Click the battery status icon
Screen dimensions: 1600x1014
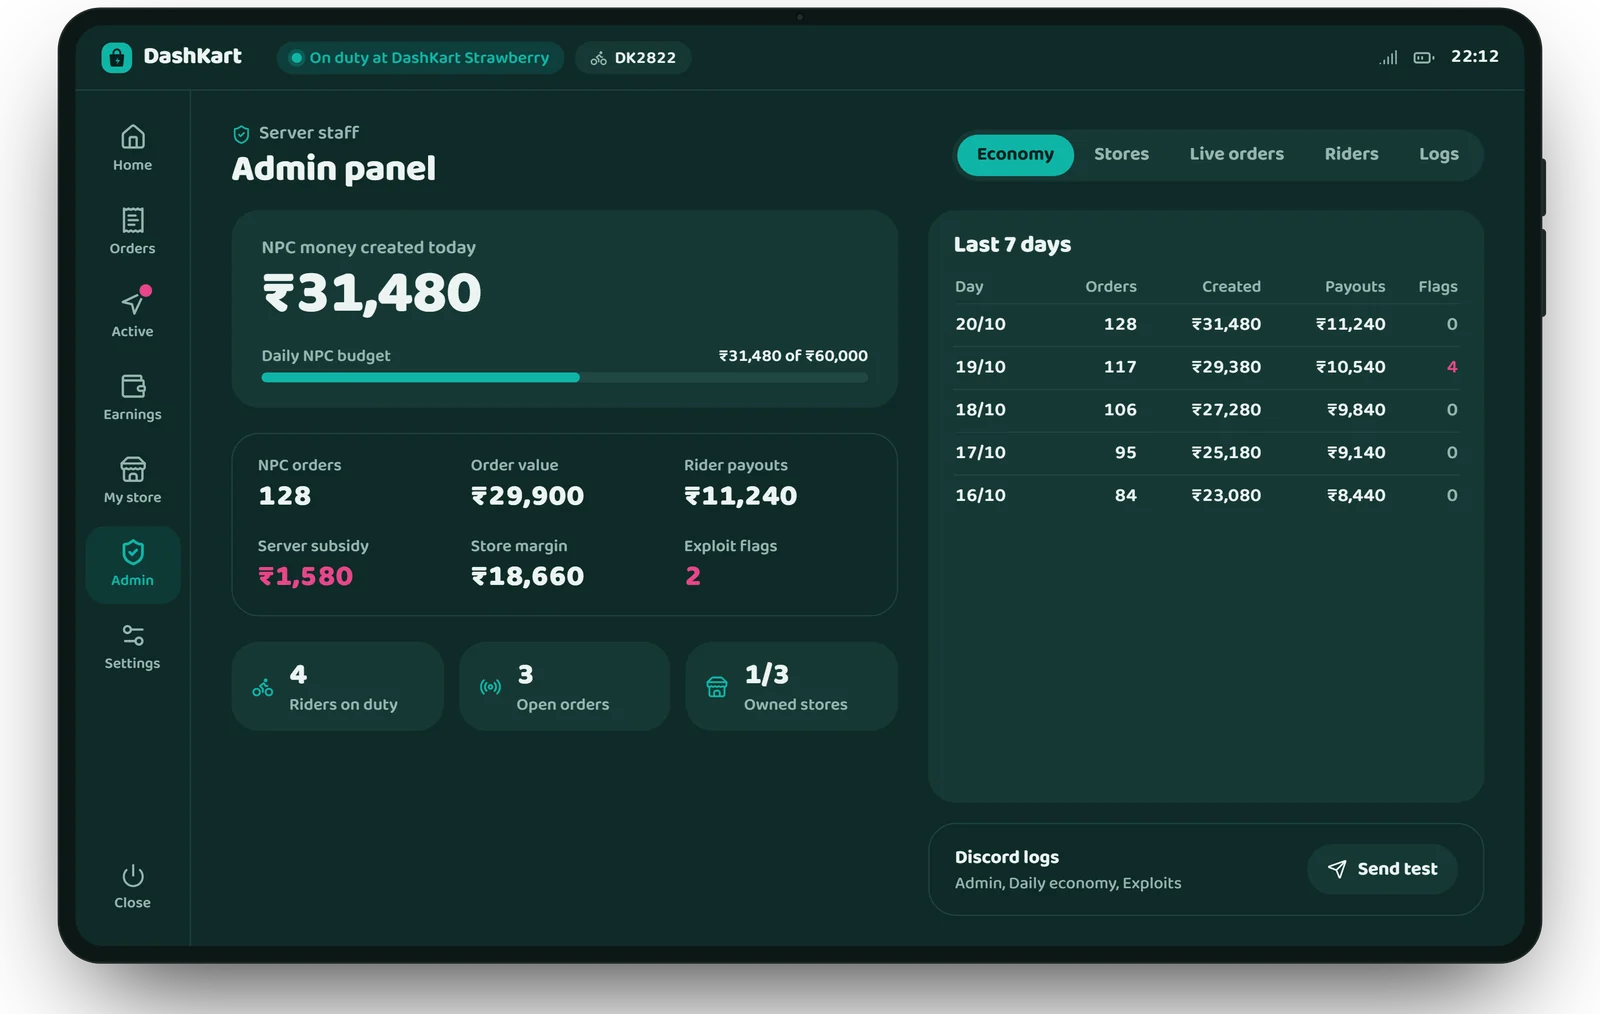pos(1424,58)
